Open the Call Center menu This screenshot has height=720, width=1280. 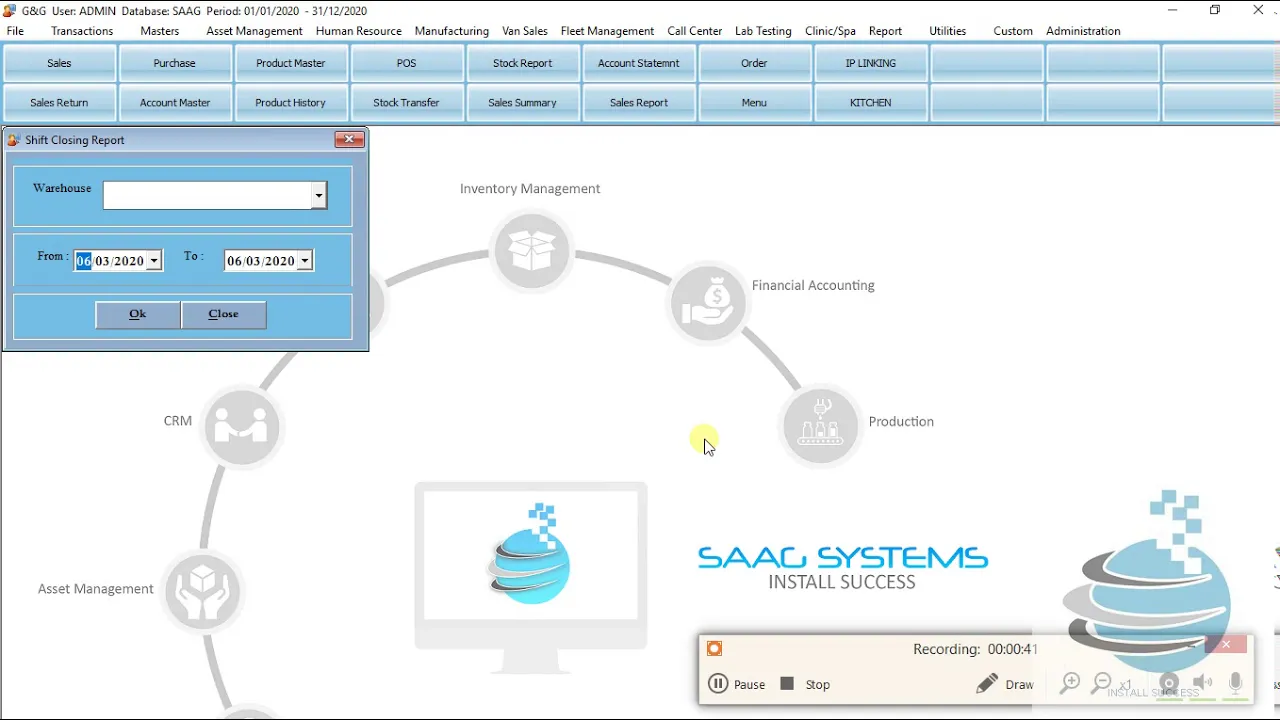[694, 31]
